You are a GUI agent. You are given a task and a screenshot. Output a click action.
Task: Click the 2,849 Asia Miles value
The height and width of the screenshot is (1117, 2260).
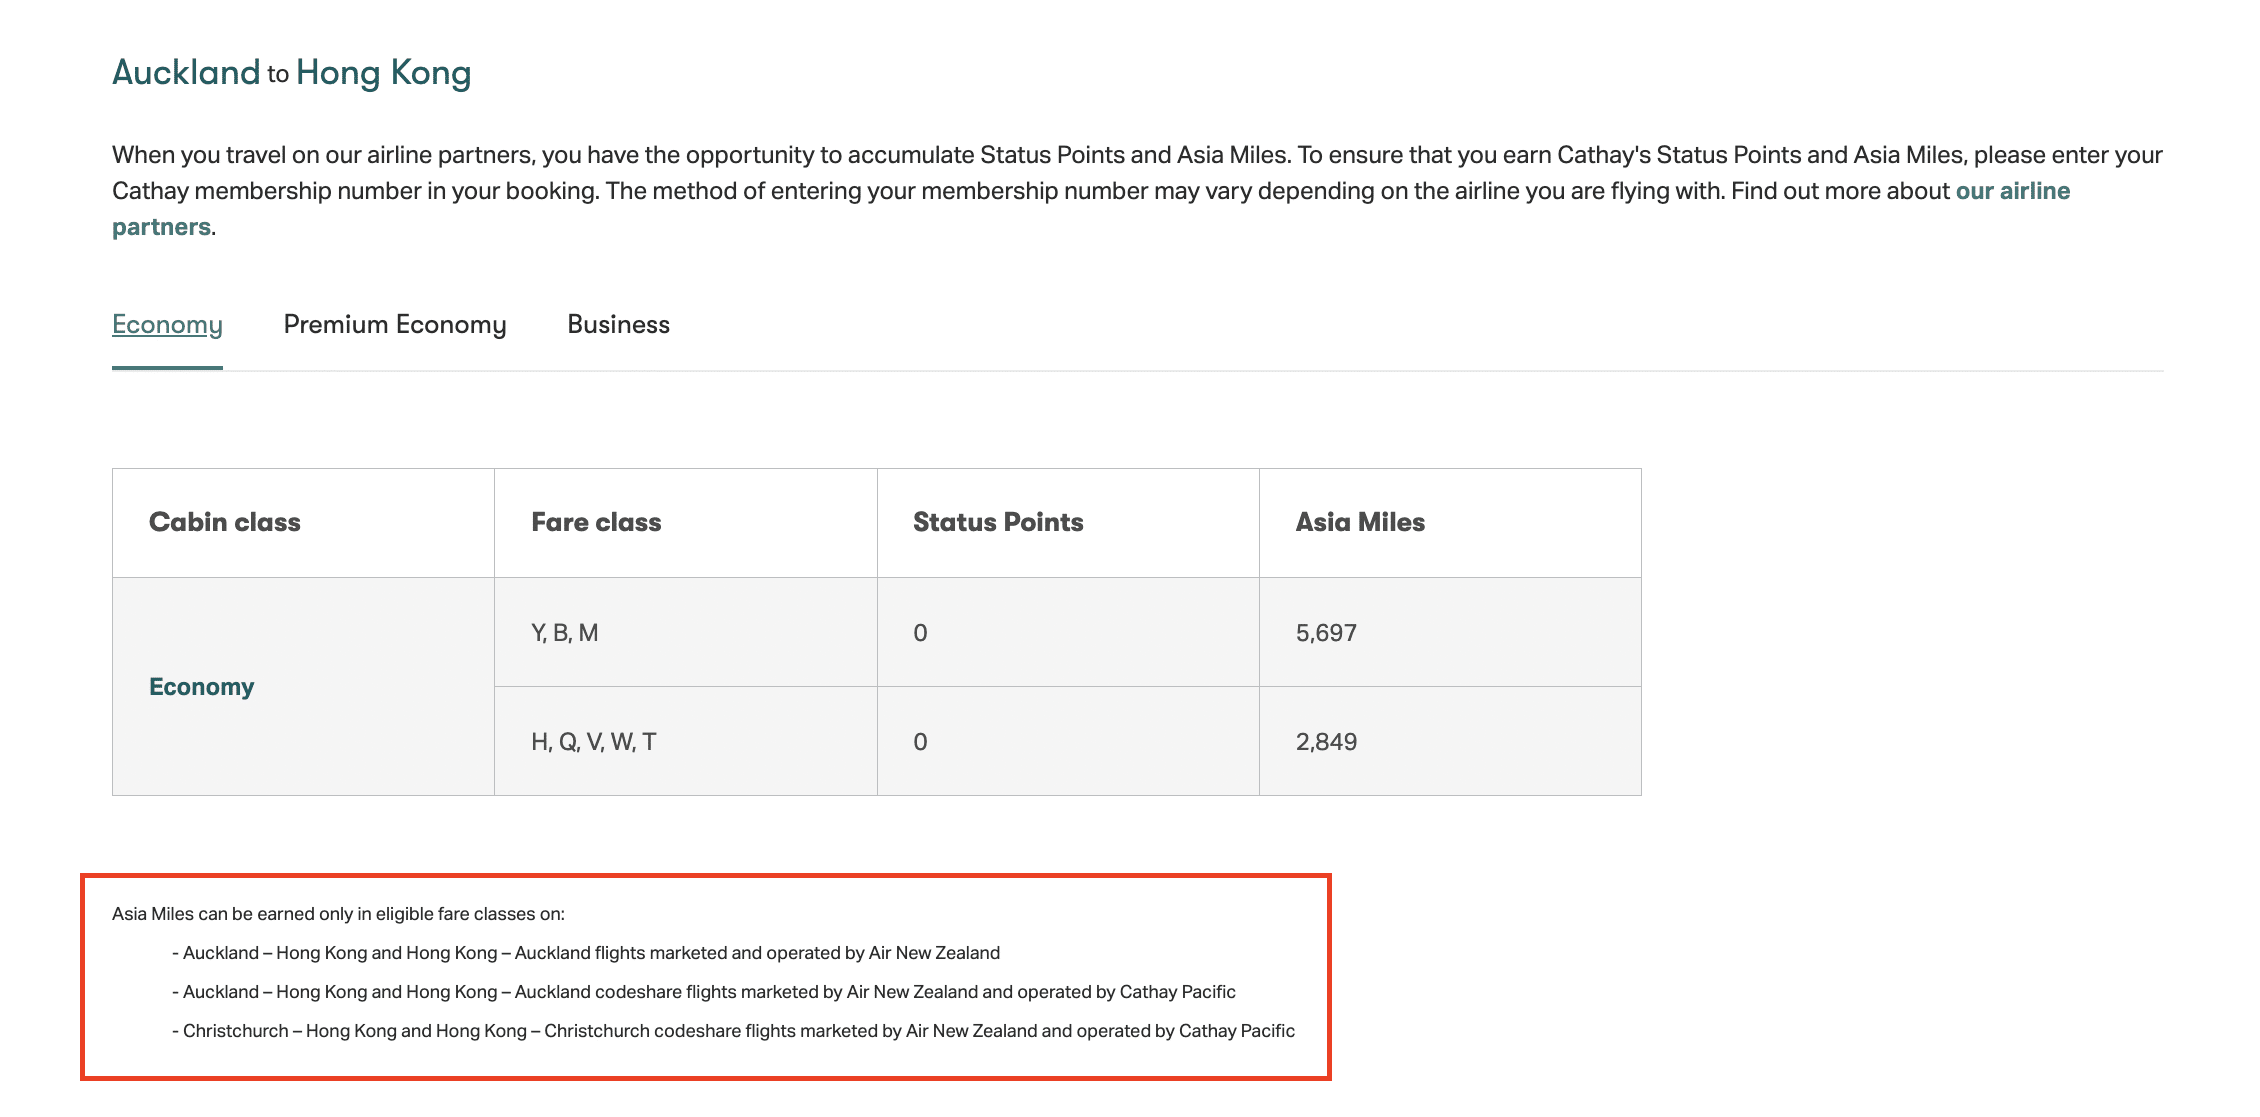[x=1326, y=742]
